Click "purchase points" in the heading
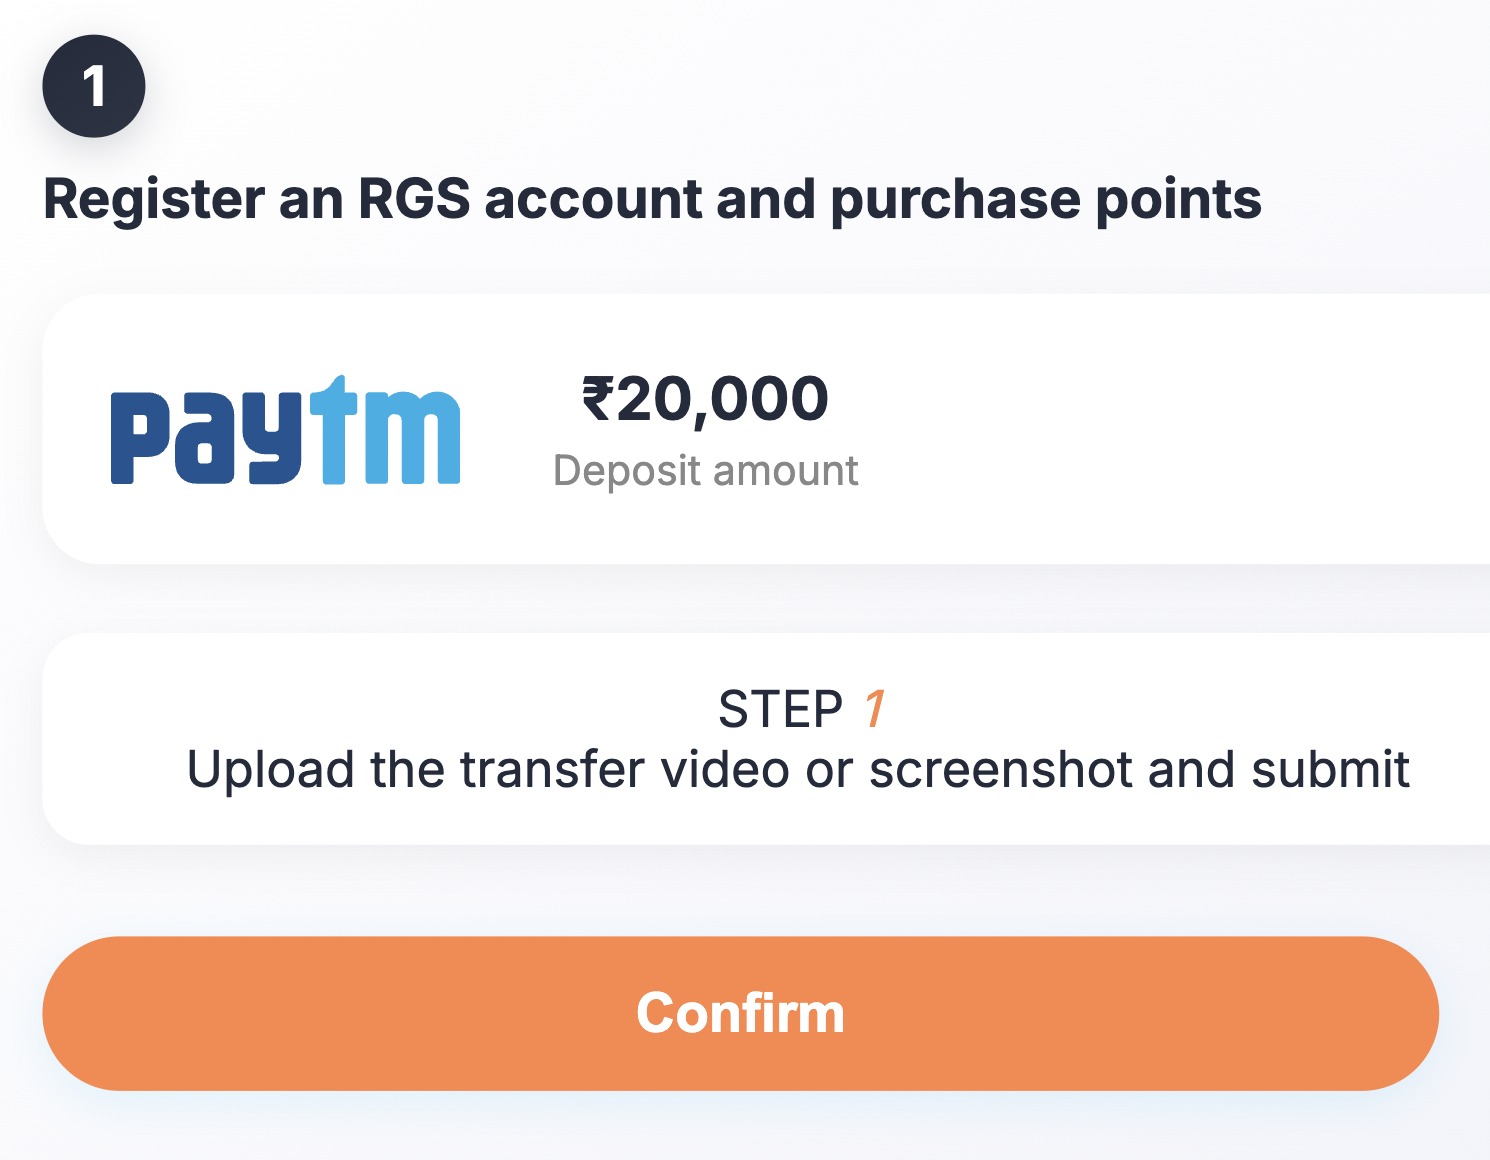The height and width of the screenshot is (1160, 1490). click(x=1046, y=200)
